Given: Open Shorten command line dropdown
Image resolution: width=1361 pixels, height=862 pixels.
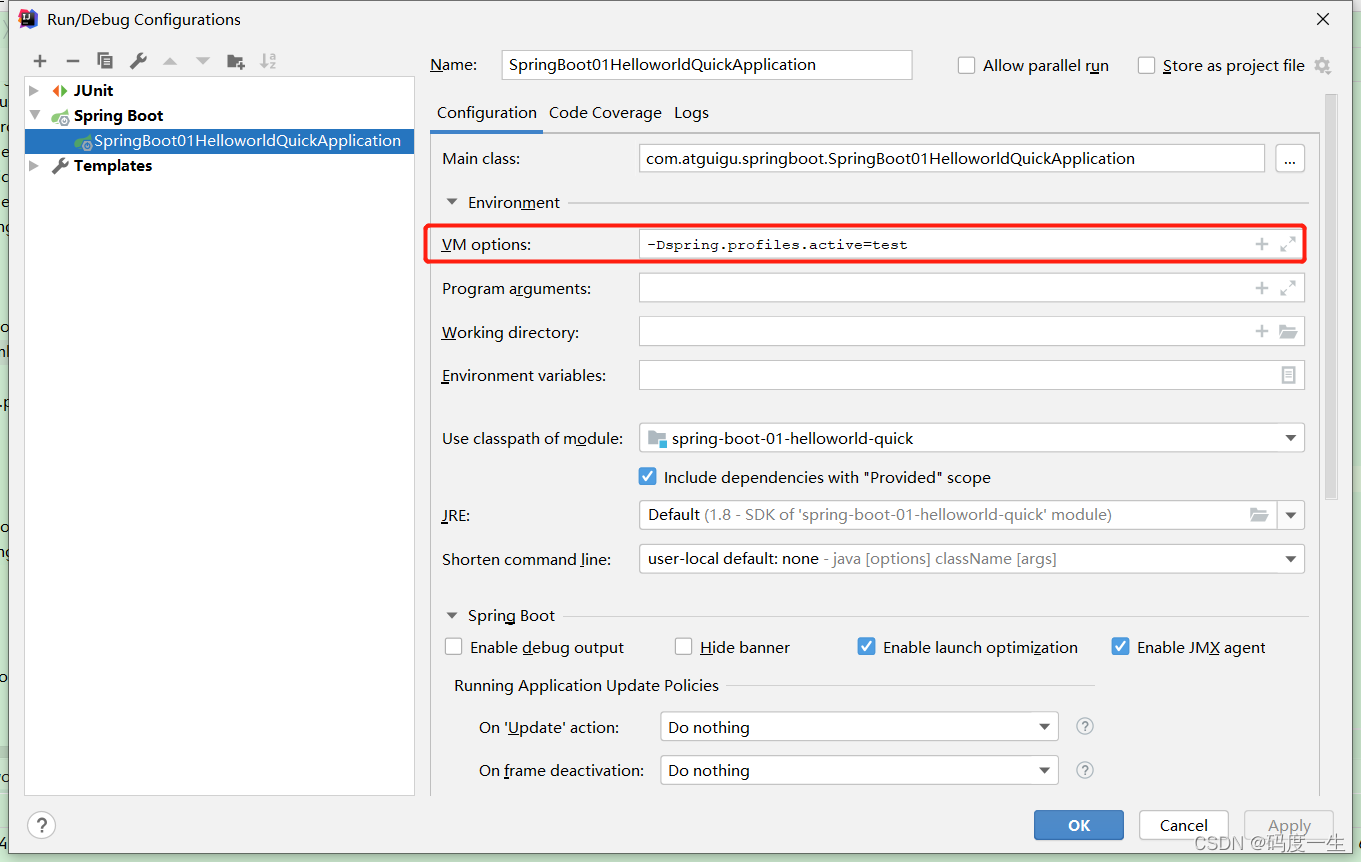Looking at the screenshot, I should 1291,559.
